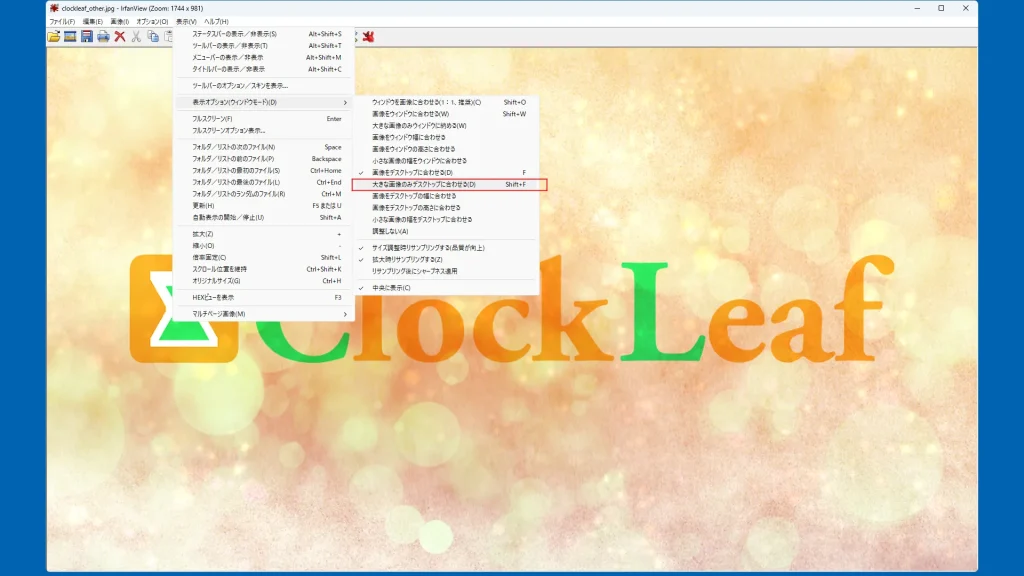The image size is (1024, 576).
Task: Uncheck 中央に表示(C)
Action: [x=447, y=288]
